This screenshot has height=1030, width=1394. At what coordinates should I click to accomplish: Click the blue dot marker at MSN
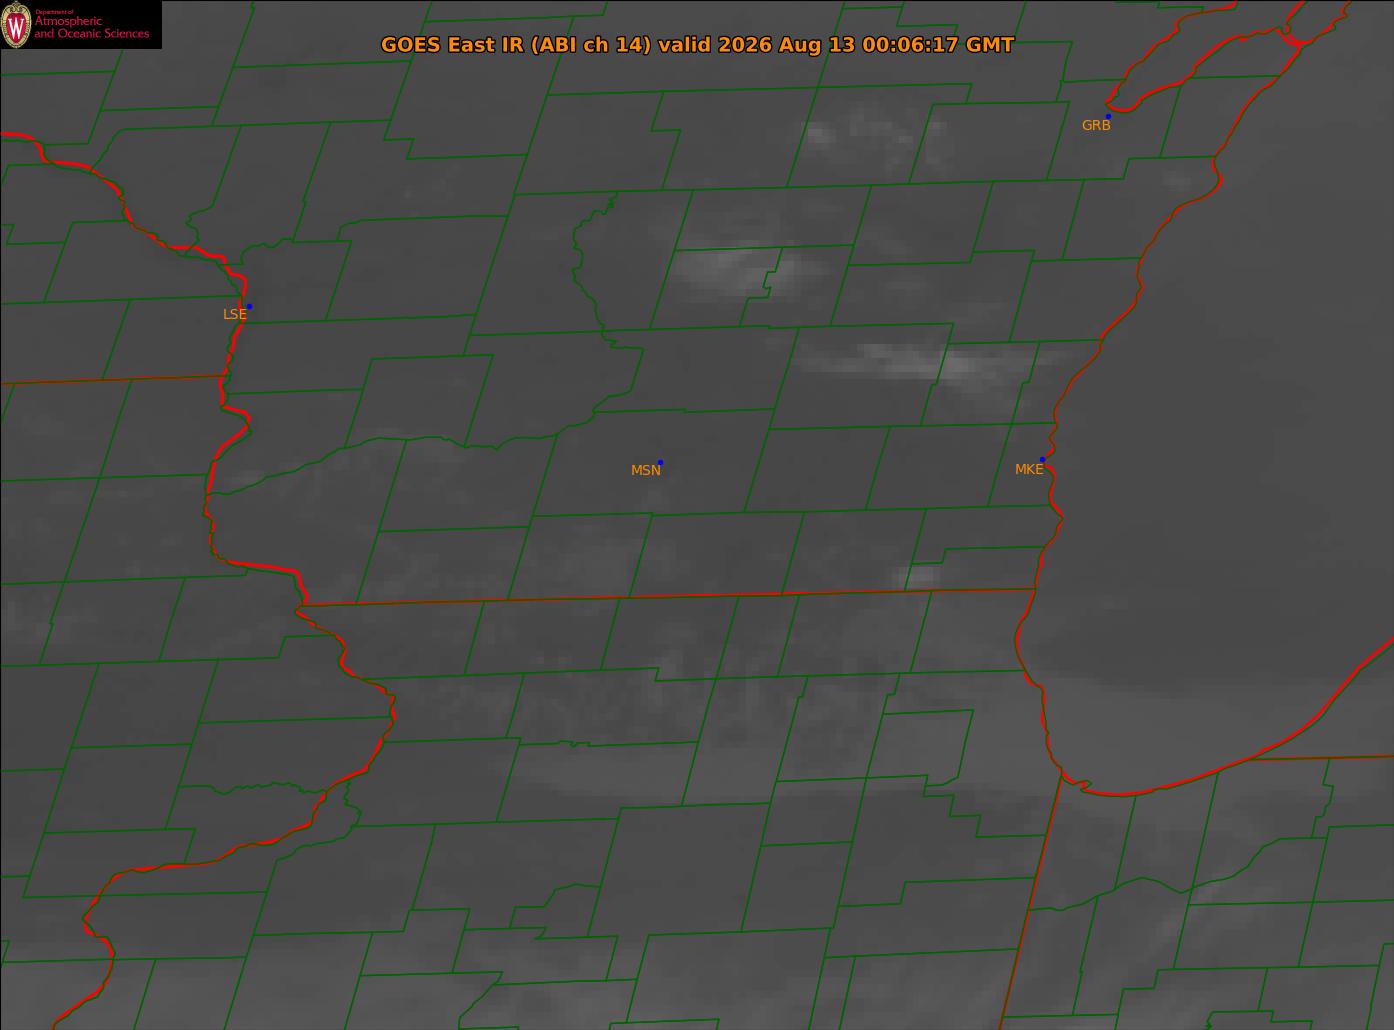tap(660, 462)
